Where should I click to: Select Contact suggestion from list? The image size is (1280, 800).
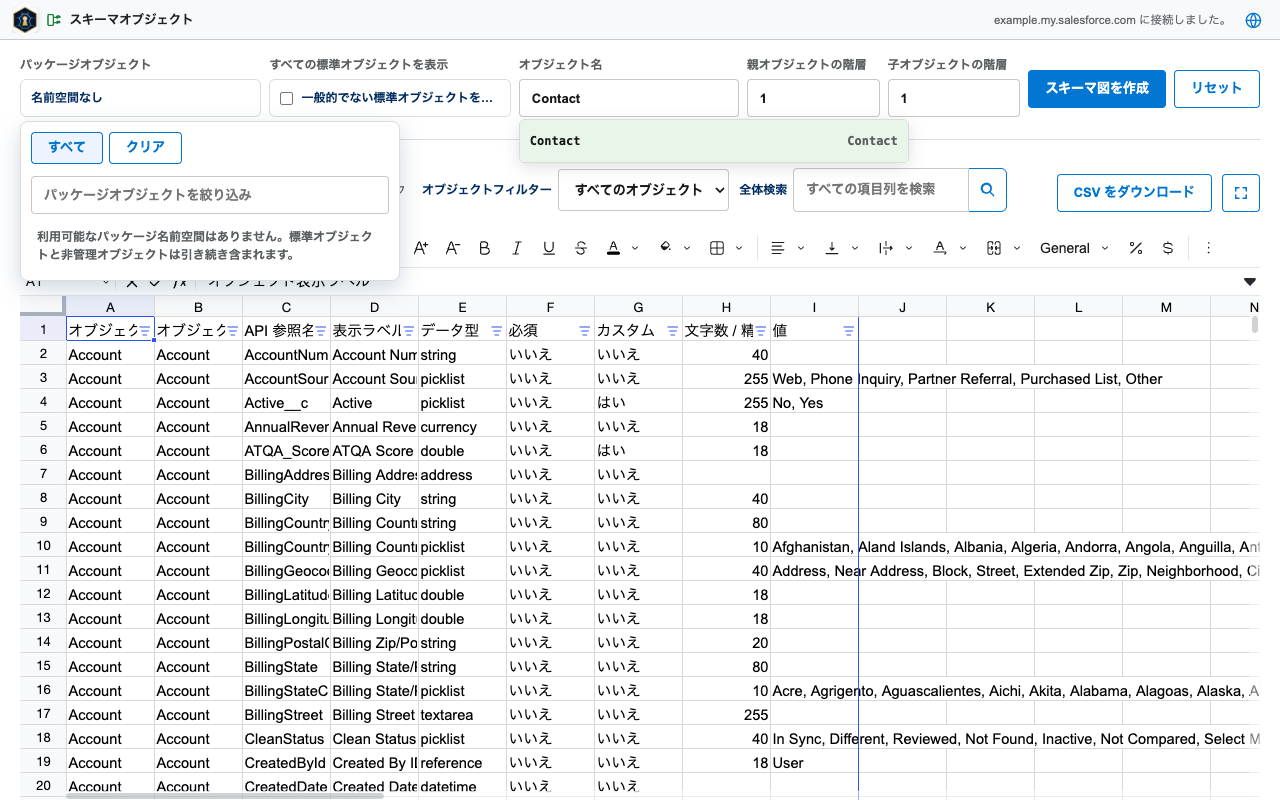(x=714, y=141)
